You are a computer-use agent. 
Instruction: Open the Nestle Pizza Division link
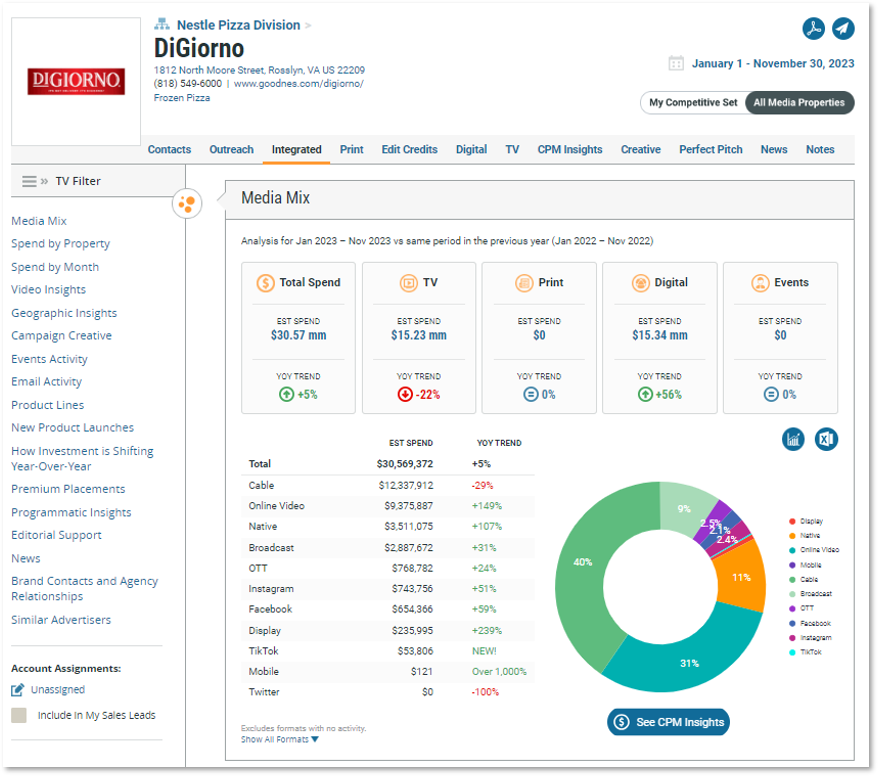click(x=239, y=25)
